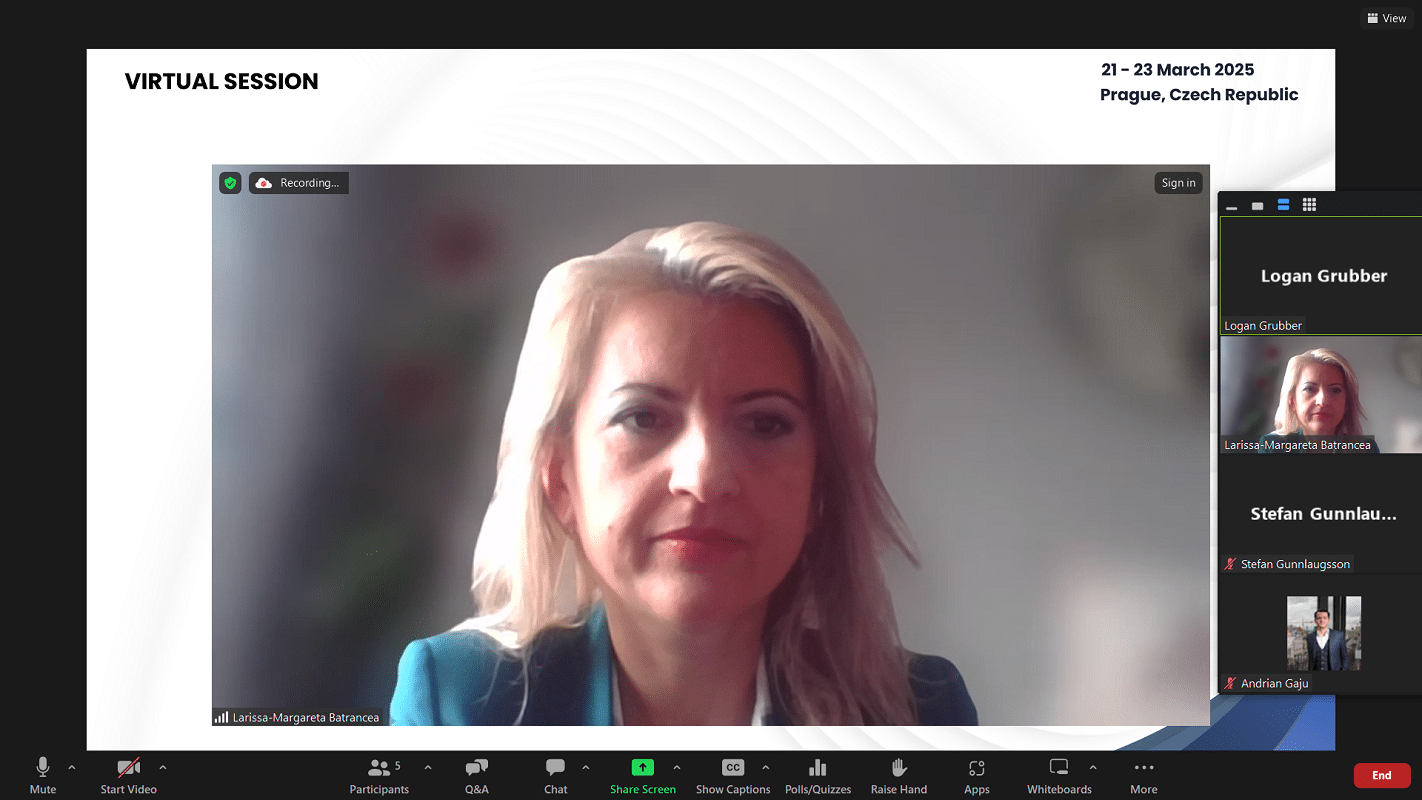Open Polls/Quizzes

[x=817, y=775]
